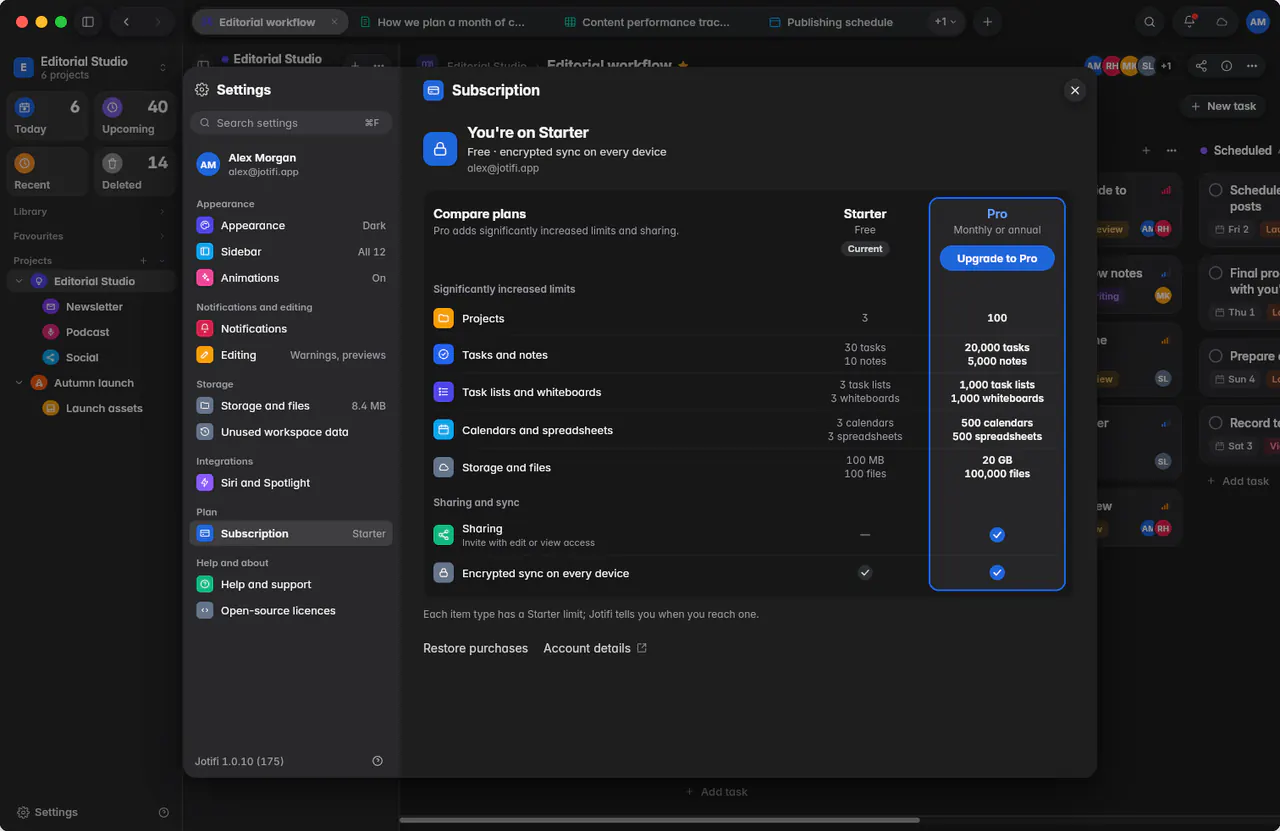Click the share icon in the Editorial workflow header

[1201, 66]
